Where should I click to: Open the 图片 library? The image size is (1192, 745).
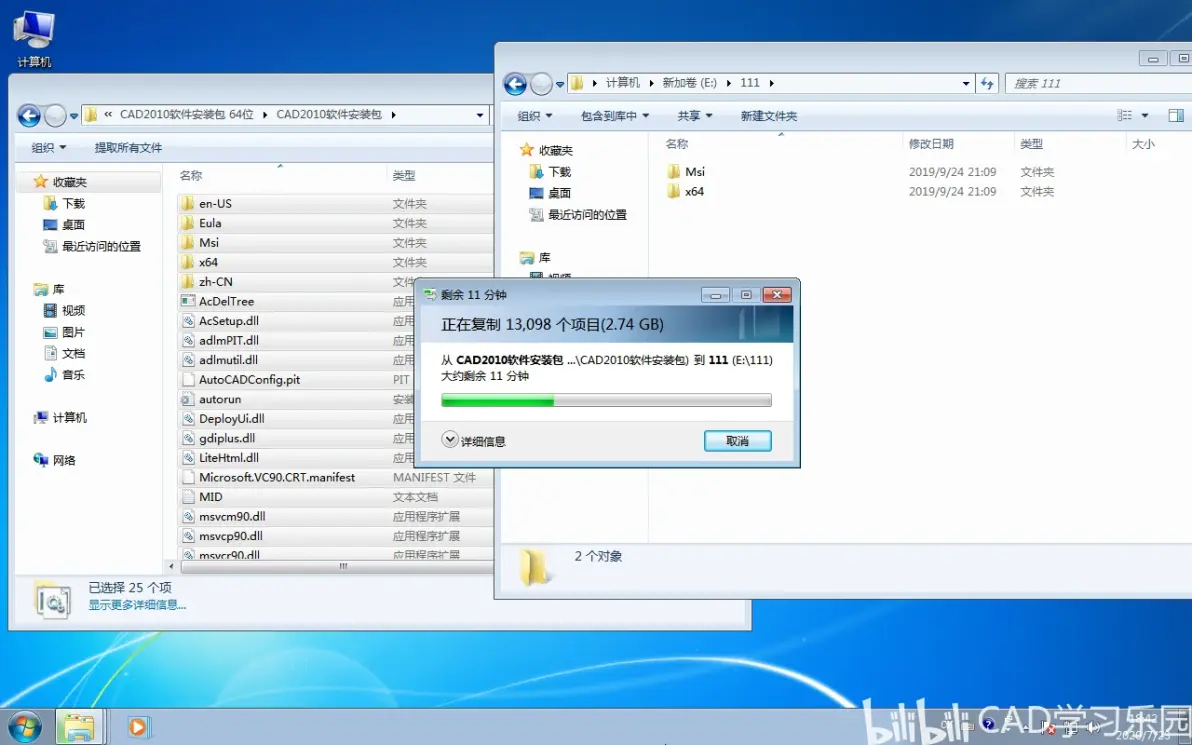74,332
